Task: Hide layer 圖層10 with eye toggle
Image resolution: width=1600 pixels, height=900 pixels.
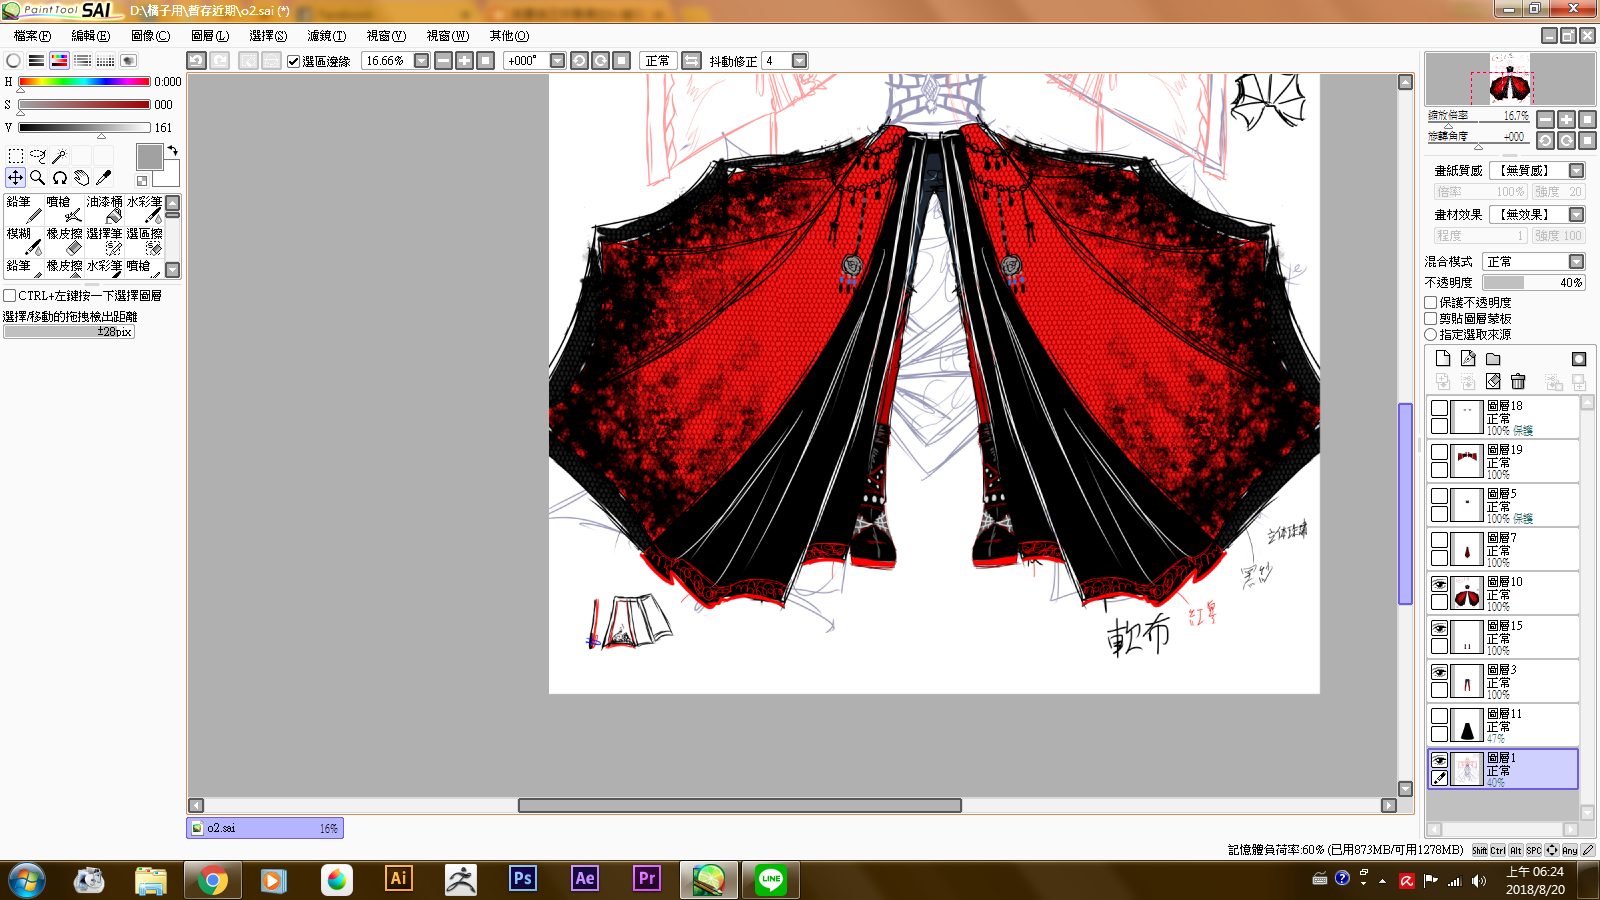Action: coord(1439,584)
